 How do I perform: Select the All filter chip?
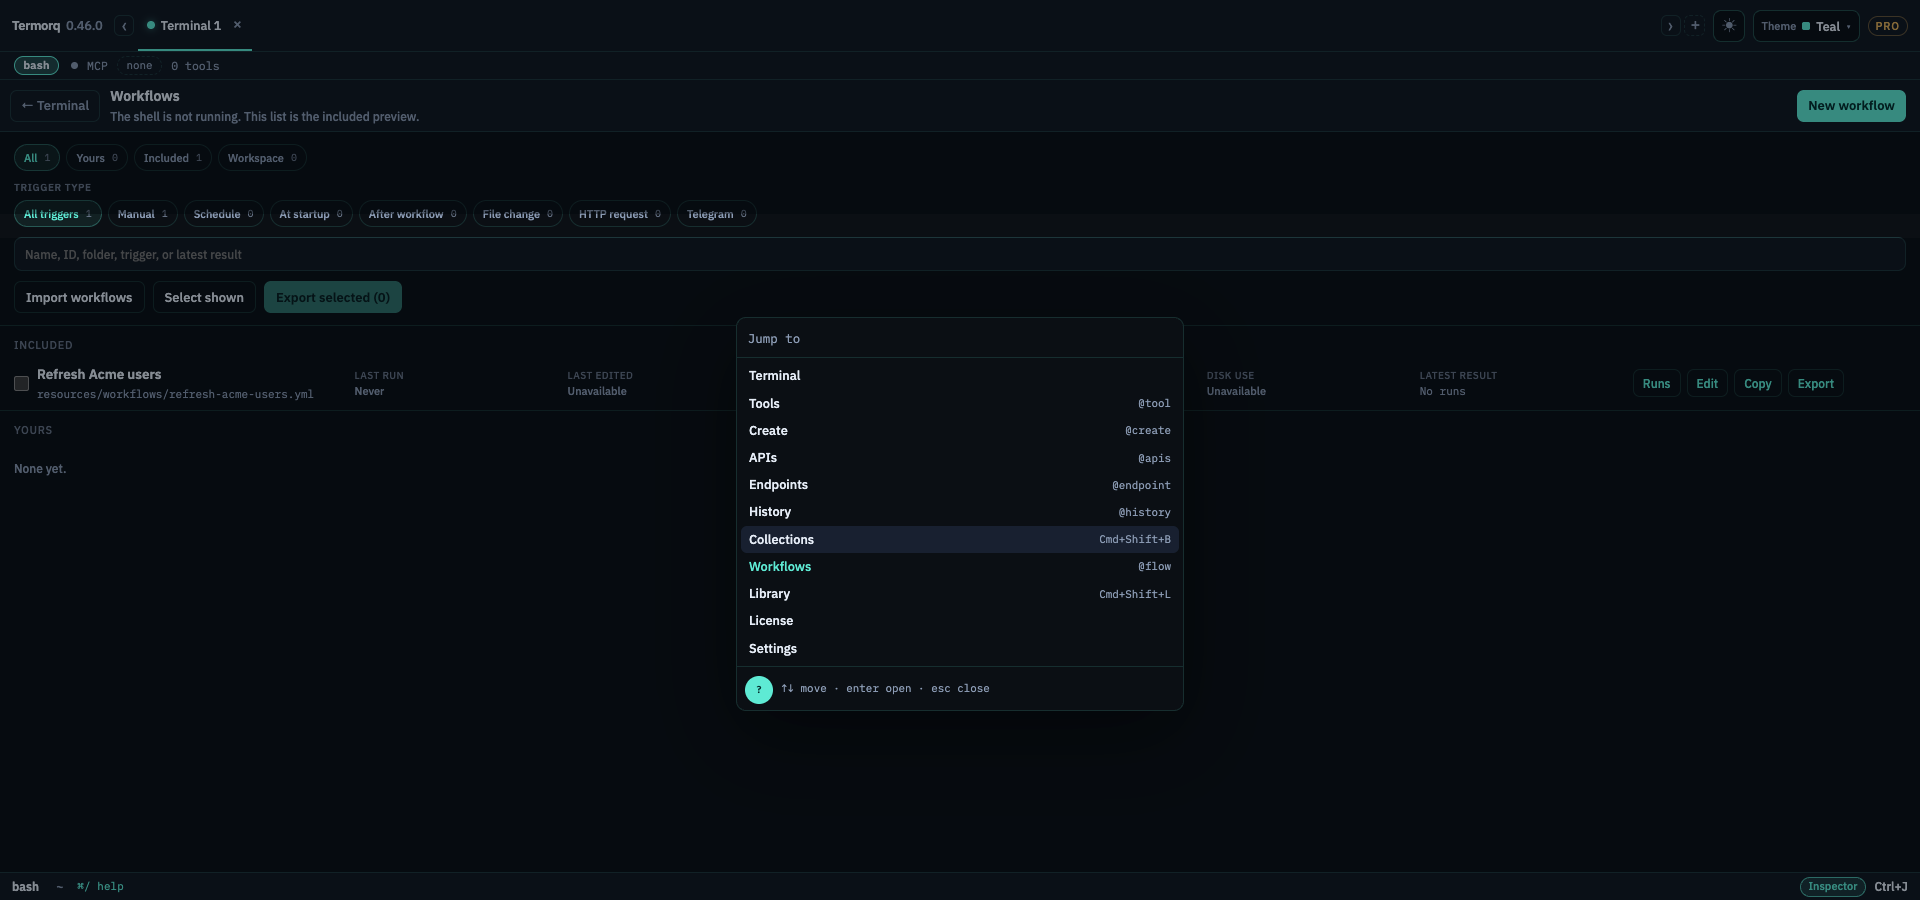pyautogui.click(x=37, y=158)
